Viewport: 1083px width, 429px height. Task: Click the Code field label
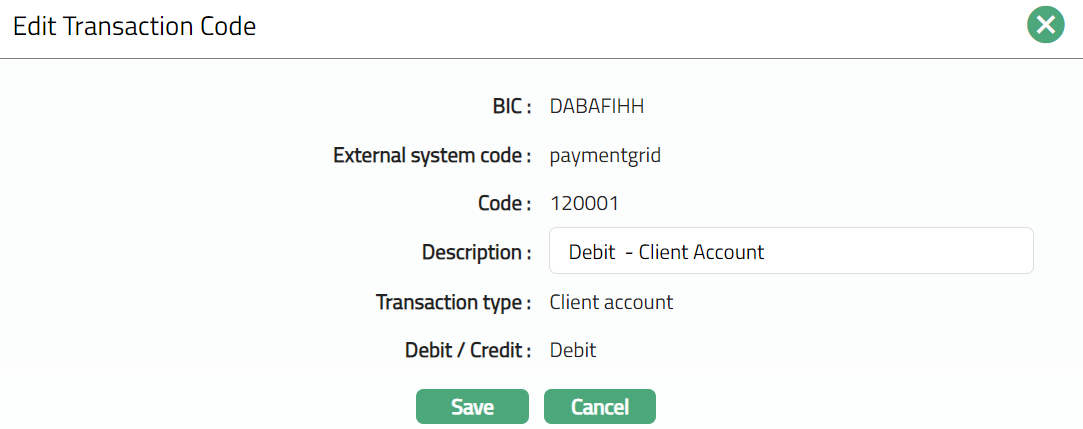[504, 204]
